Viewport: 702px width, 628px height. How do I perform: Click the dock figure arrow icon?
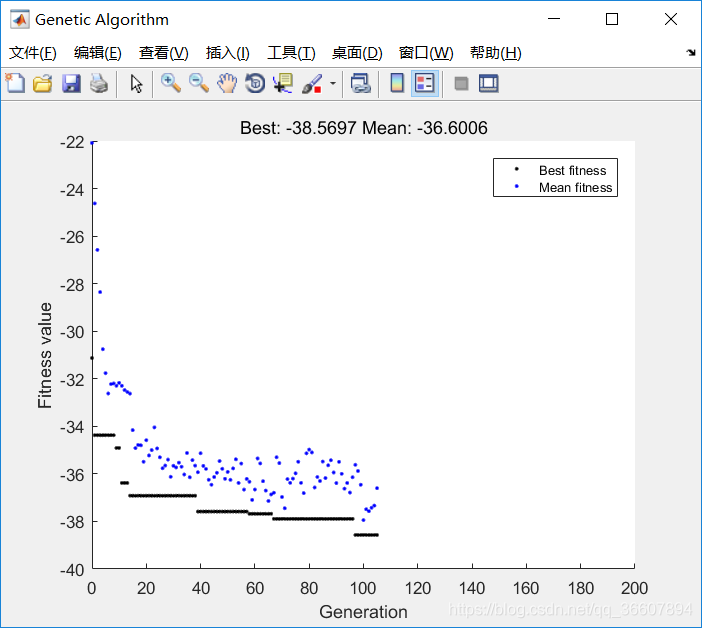click(691, 52)
